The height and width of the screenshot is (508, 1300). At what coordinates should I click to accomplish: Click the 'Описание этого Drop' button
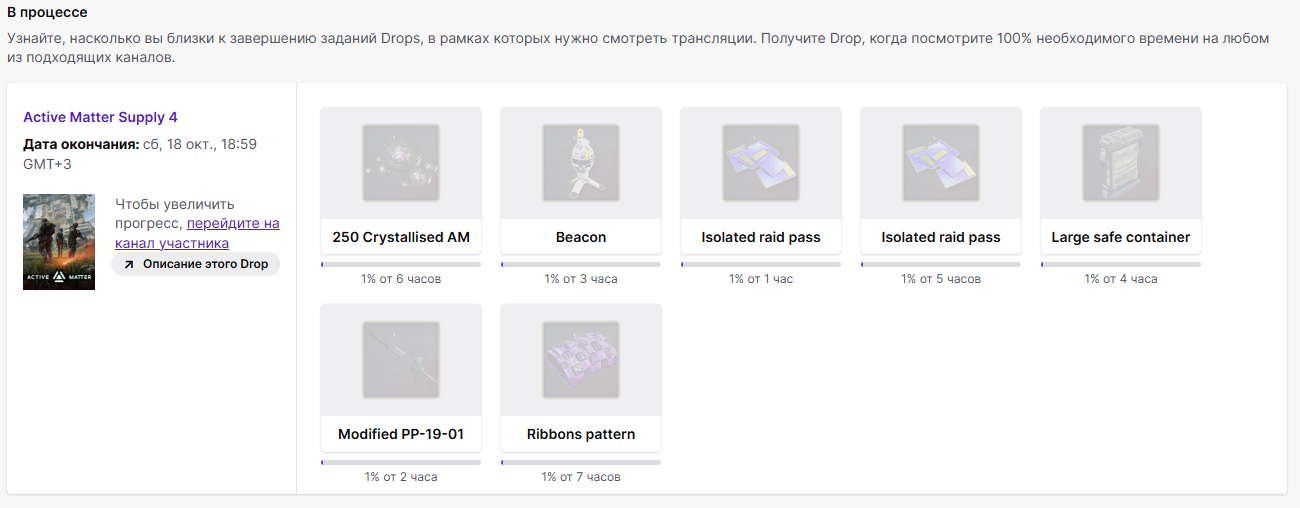(196, 264)
